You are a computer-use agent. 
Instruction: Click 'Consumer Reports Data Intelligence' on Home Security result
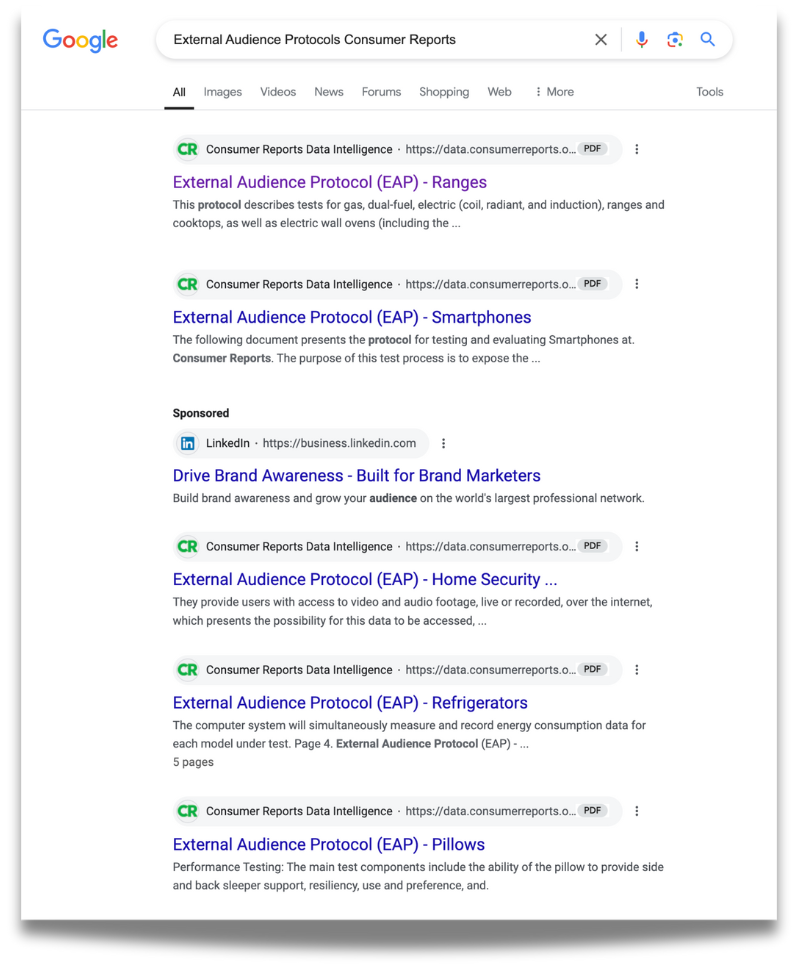pos(299,546)
